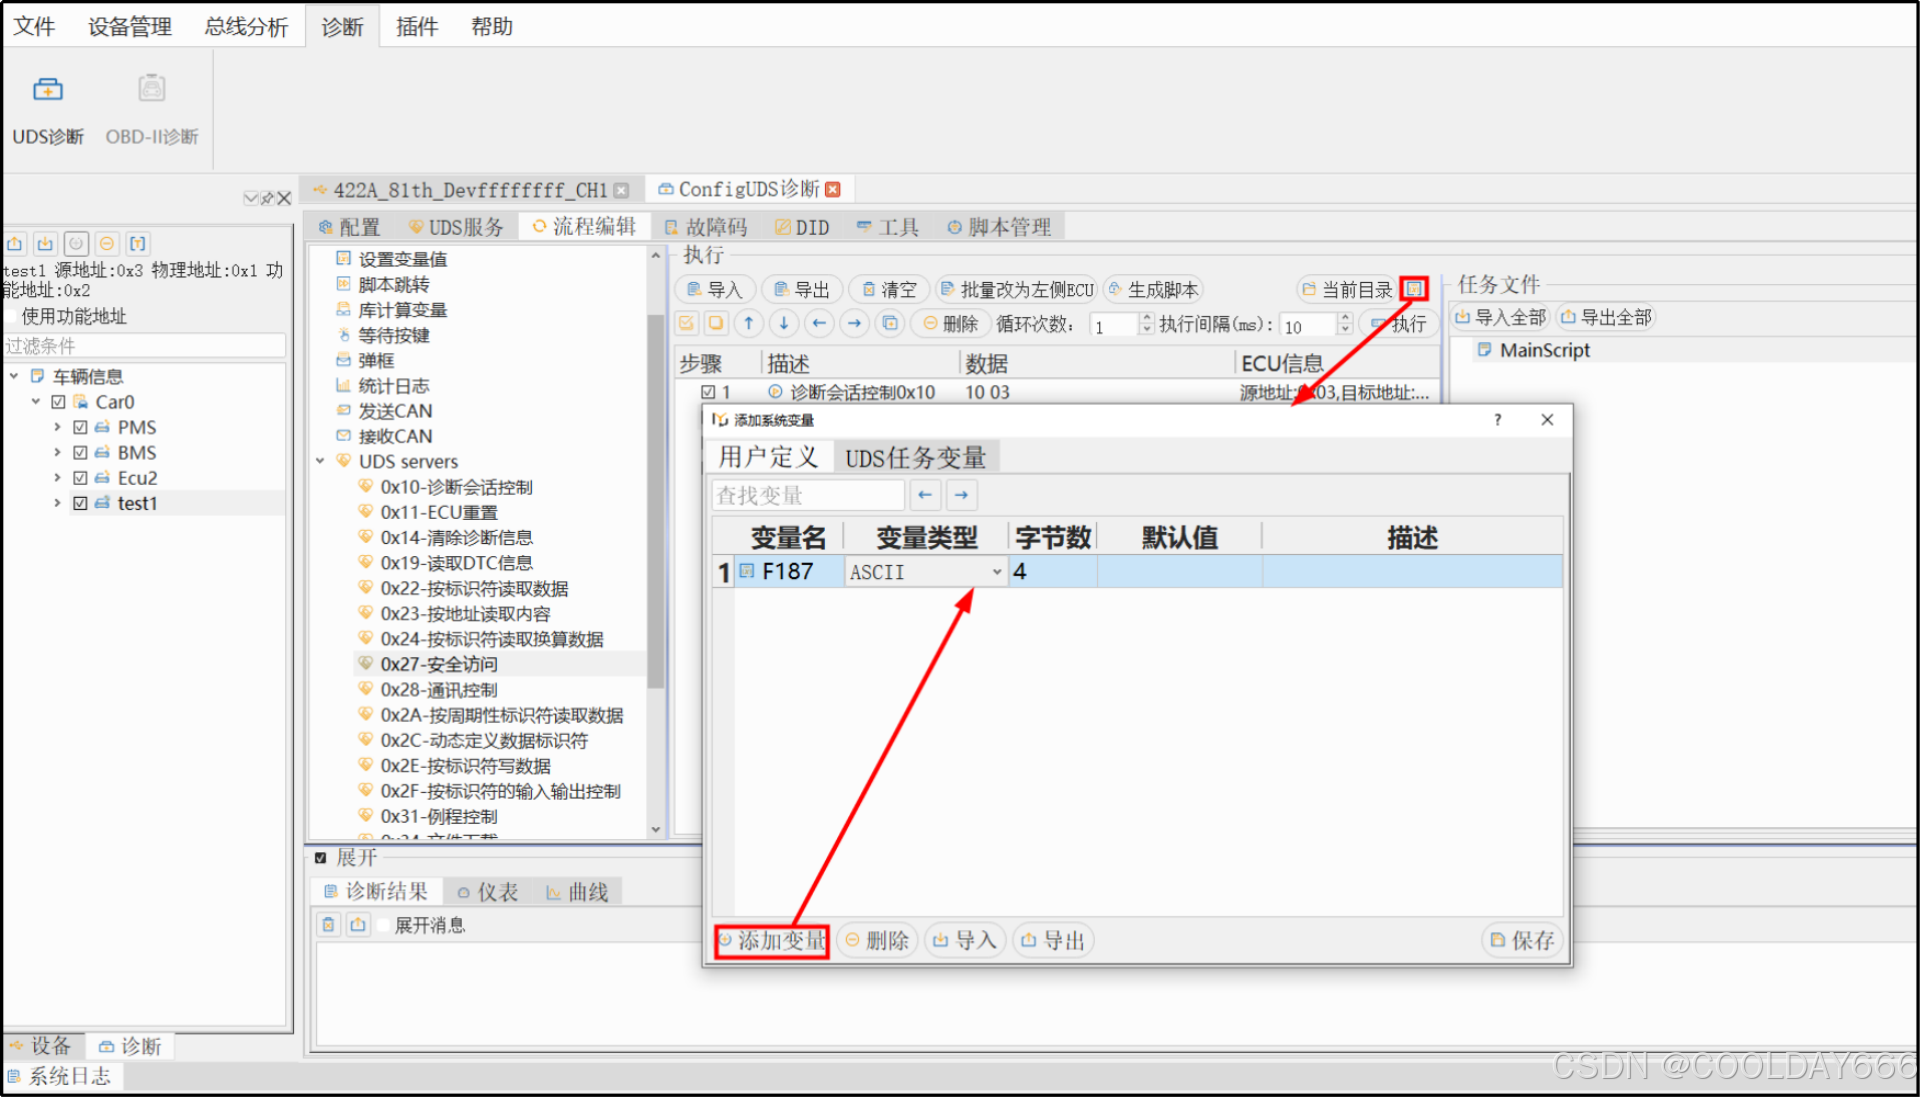The height and width of the screenshot is (1098, 1923).
Task: Click the move step down arrow icon
Action: (784, 323)
